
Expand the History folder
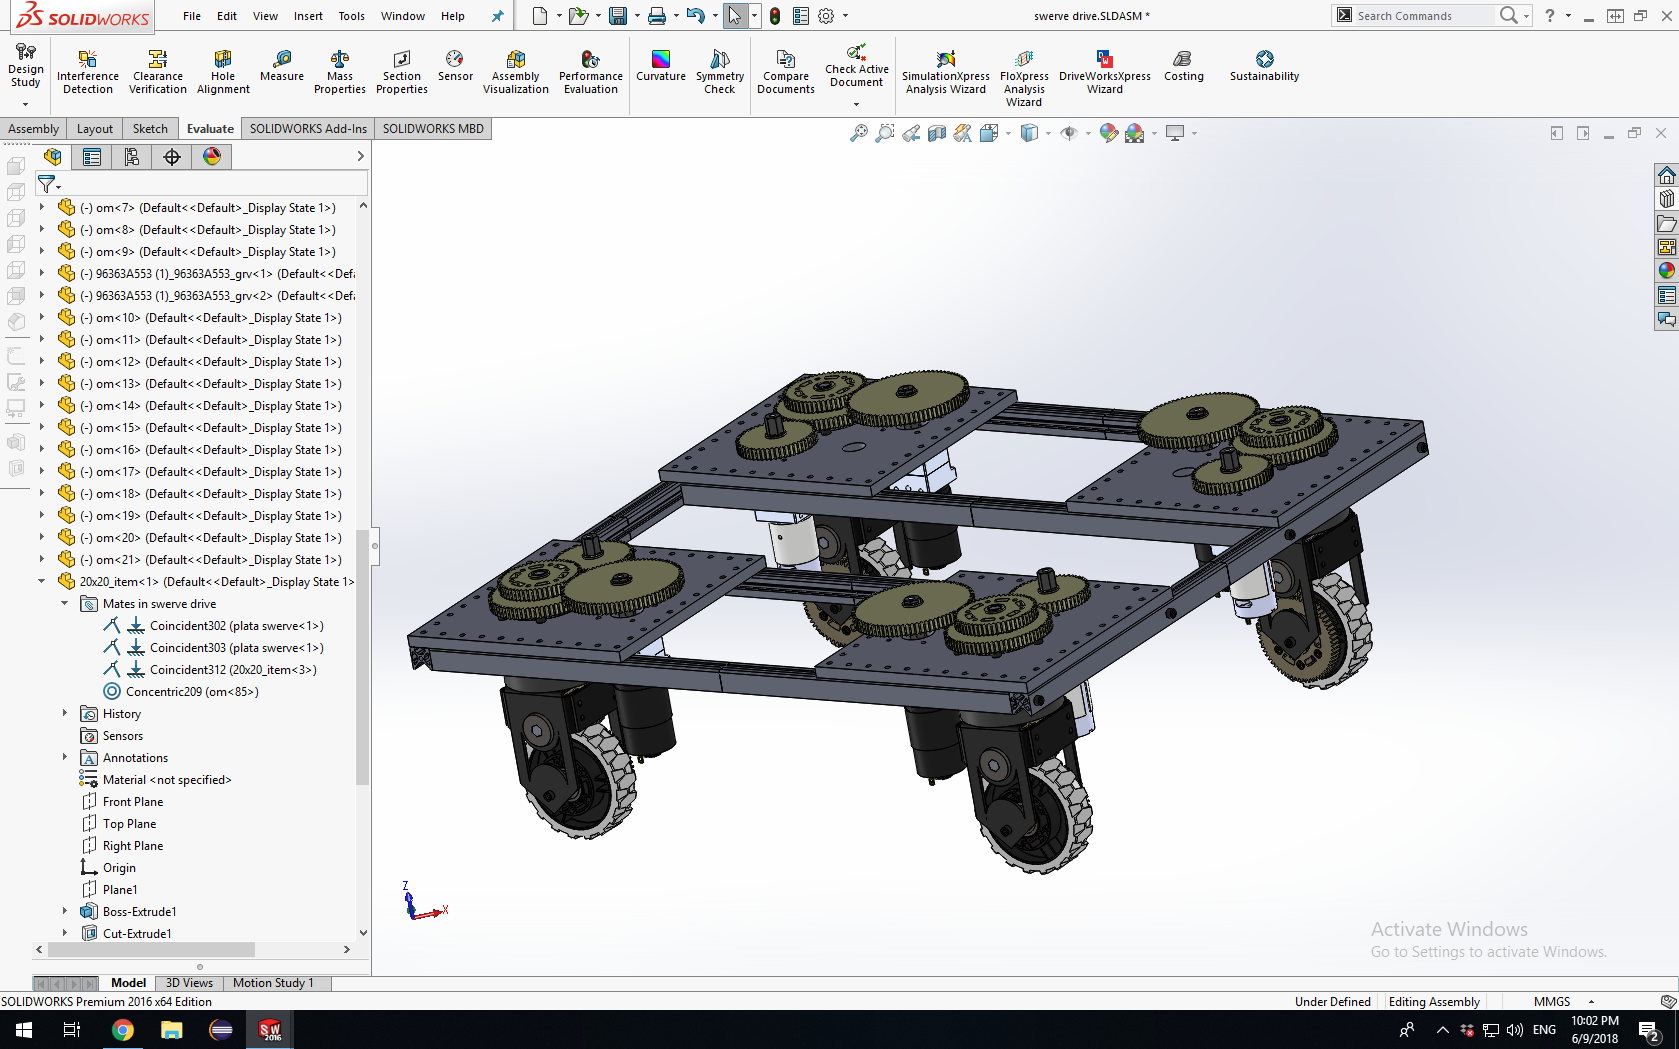(x=64, y=713)
